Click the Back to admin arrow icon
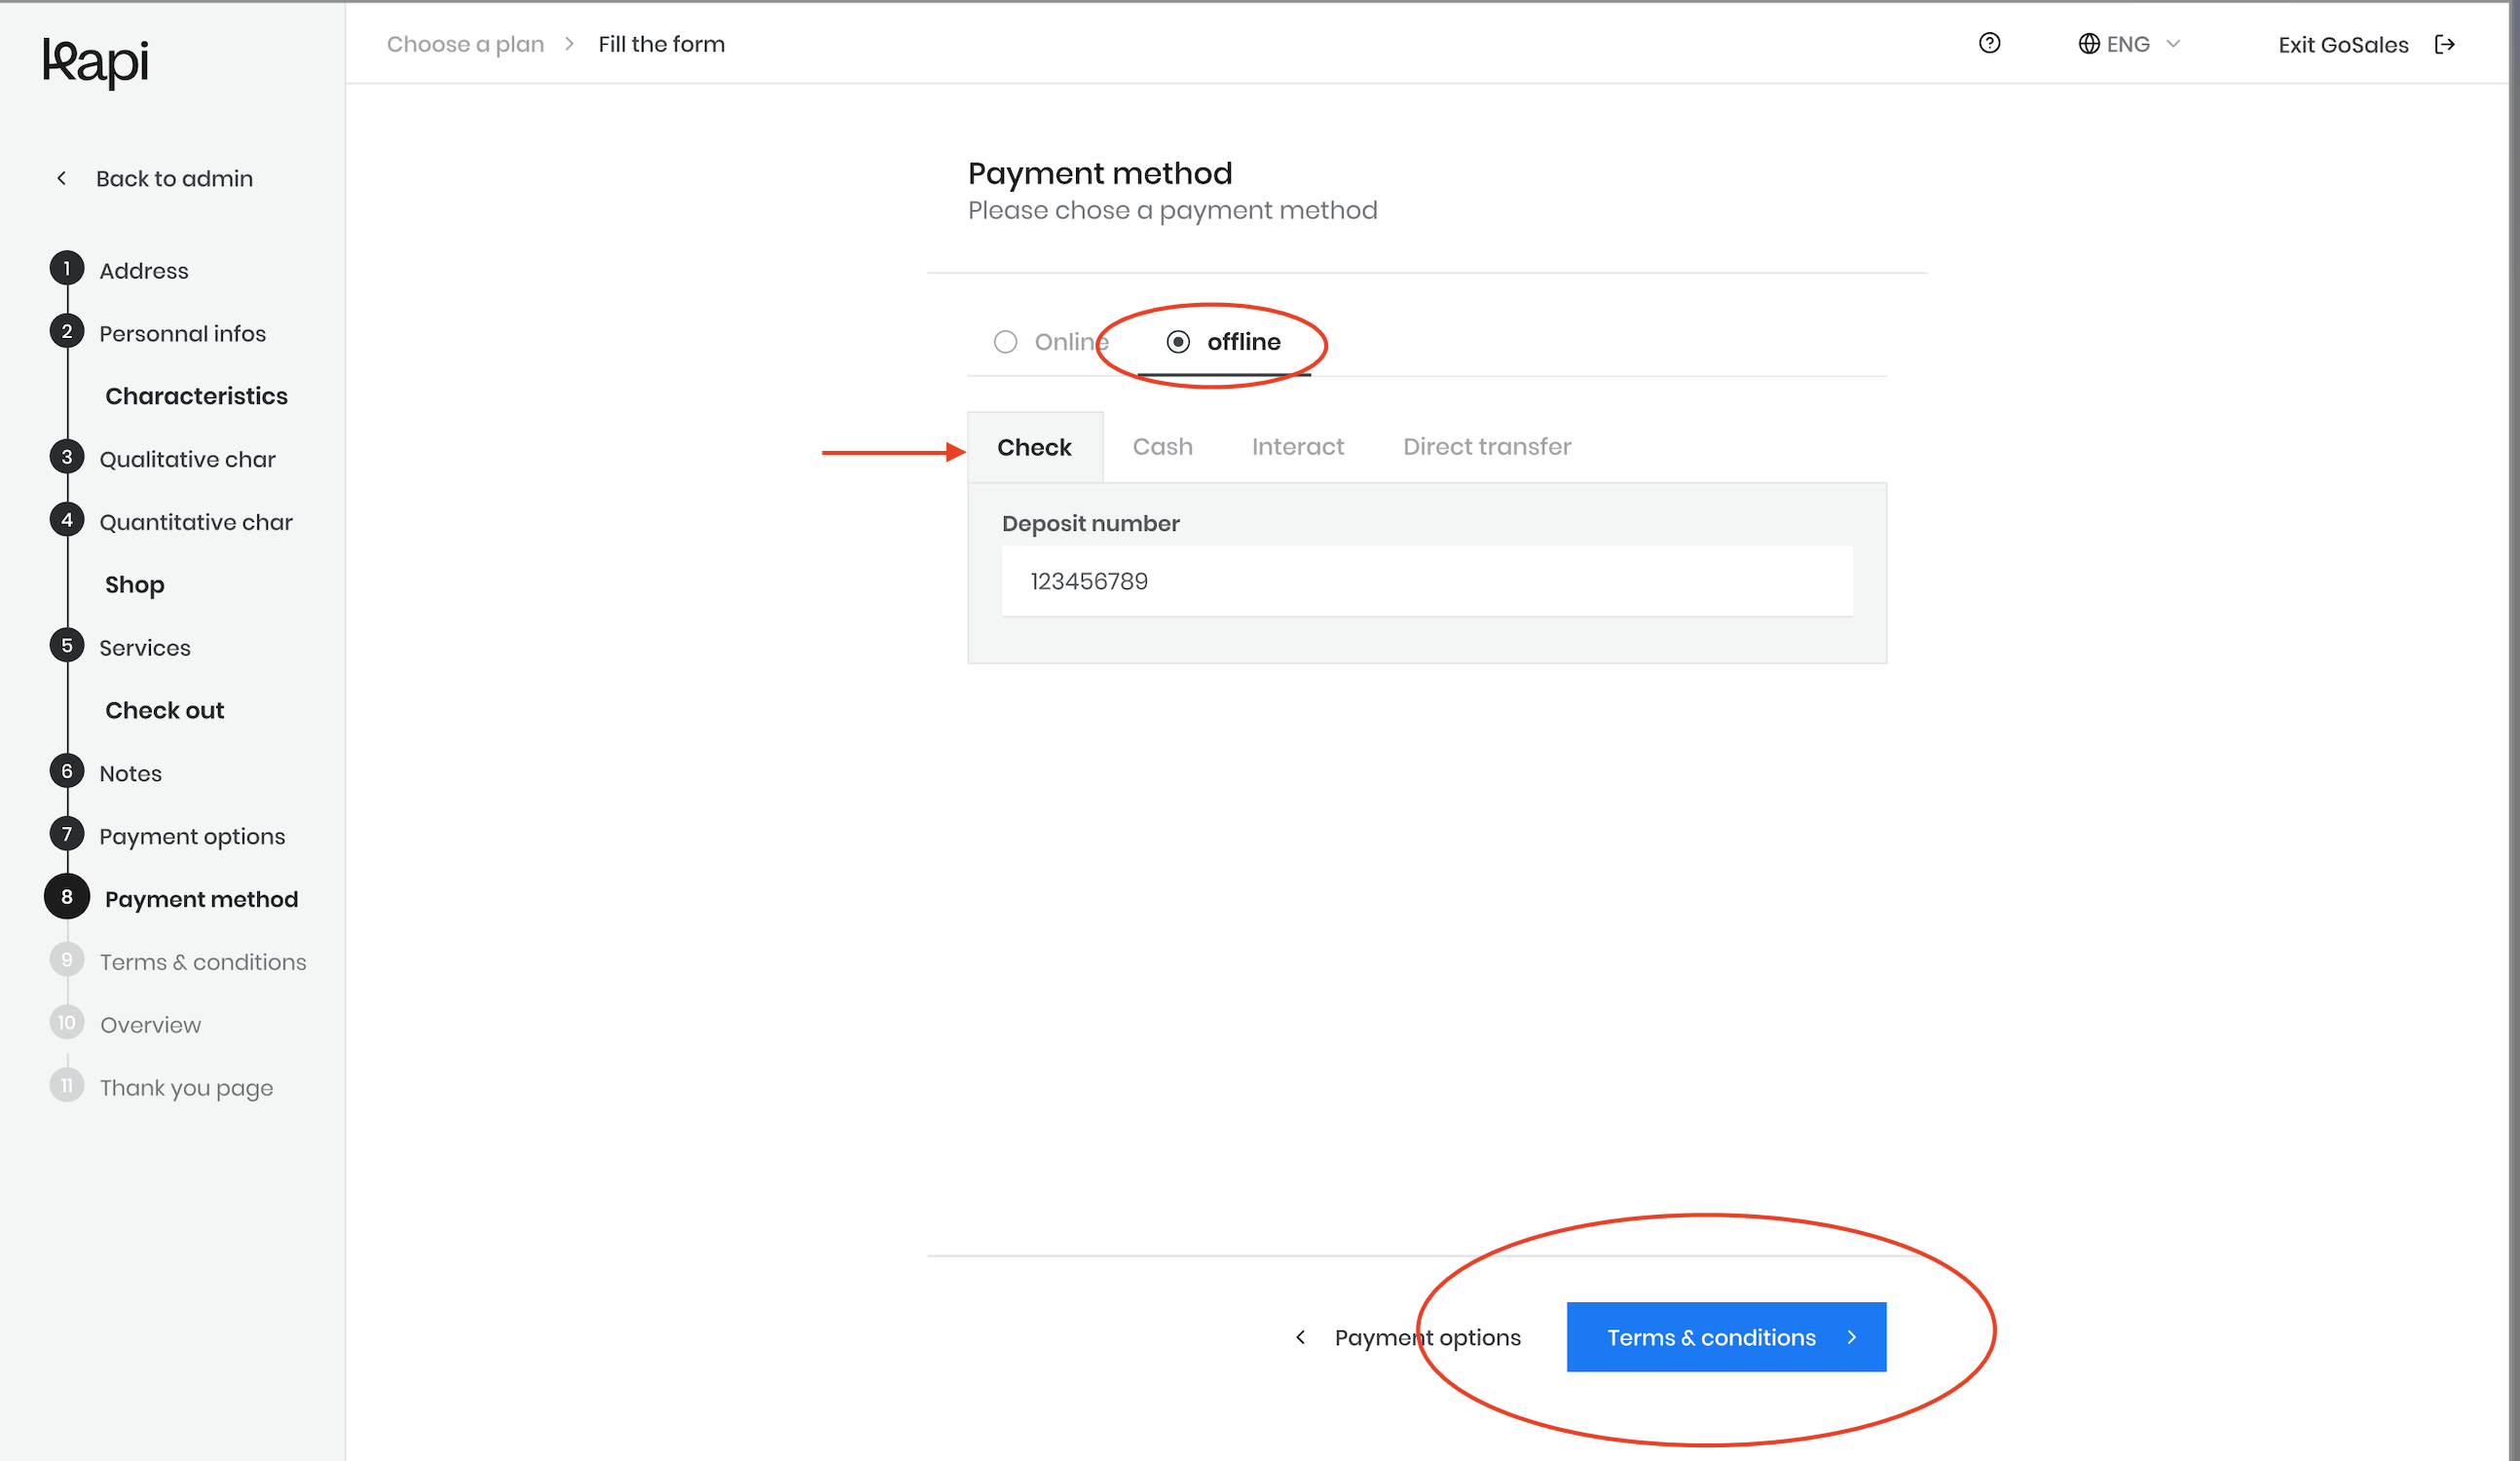This screenshot has width=2520, height=1461. pyautogui.click(x=62, y=178)
